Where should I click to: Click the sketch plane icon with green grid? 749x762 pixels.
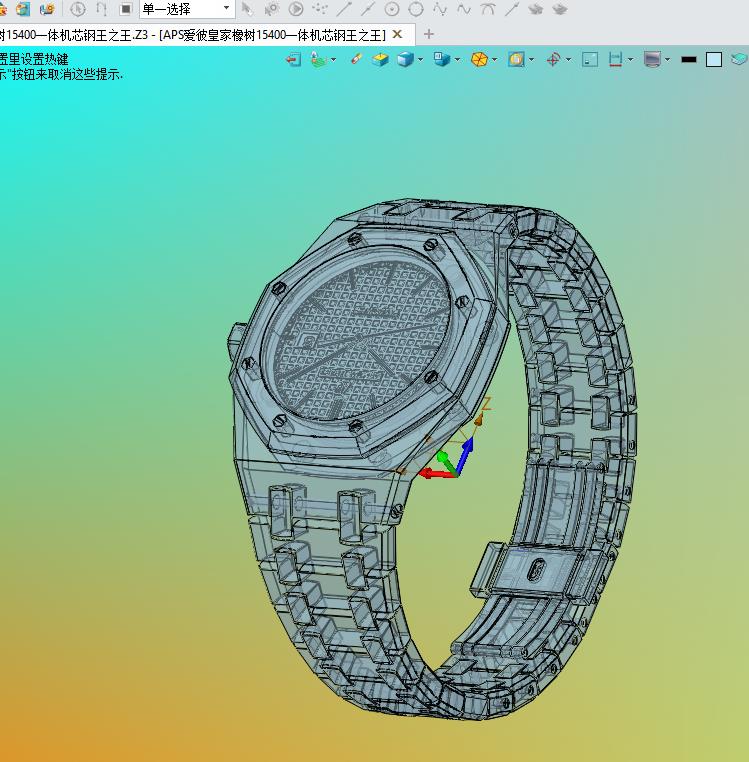pyautogui.click(x=318, y=60)
